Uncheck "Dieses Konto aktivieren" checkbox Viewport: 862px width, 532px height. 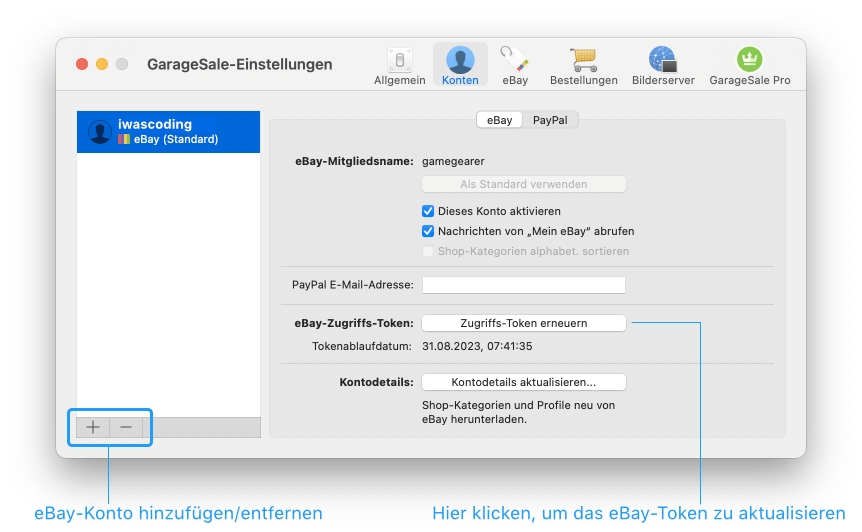429,212
